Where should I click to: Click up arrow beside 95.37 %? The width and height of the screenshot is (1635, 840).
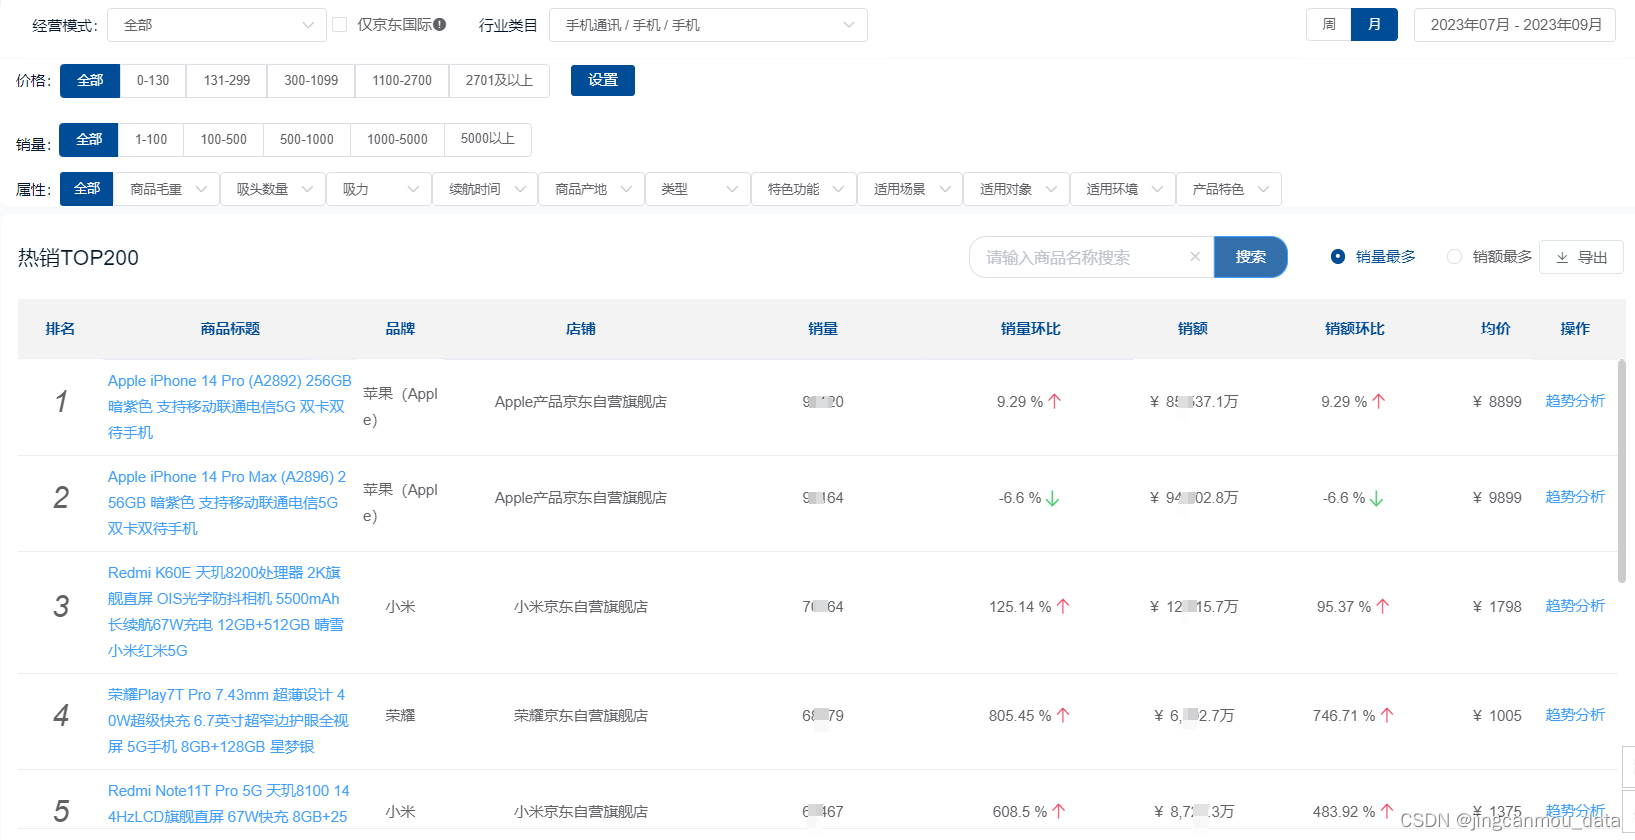pos(1383,606)
